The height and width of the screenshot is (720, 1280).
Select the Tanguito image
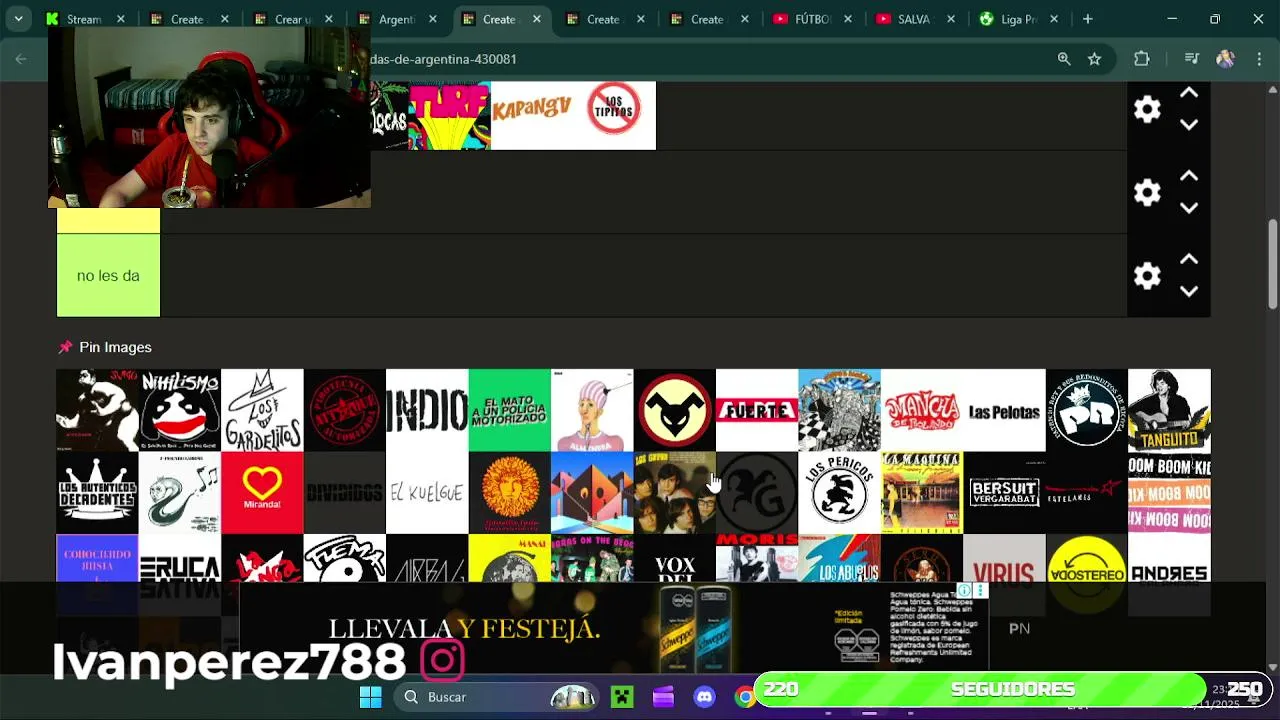pyautogui.click(x=1169, y=410)
